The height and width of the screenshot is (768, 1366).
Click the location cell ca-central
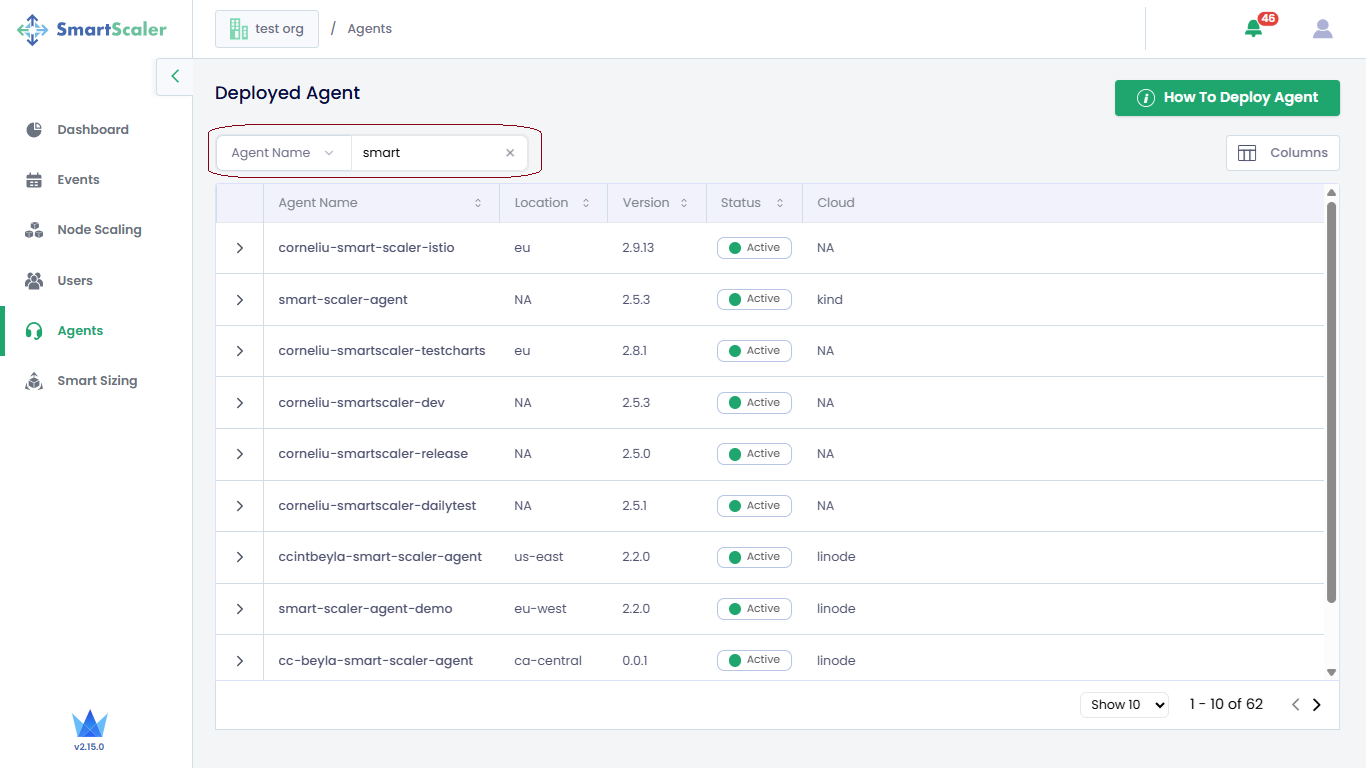coord(548,661)
